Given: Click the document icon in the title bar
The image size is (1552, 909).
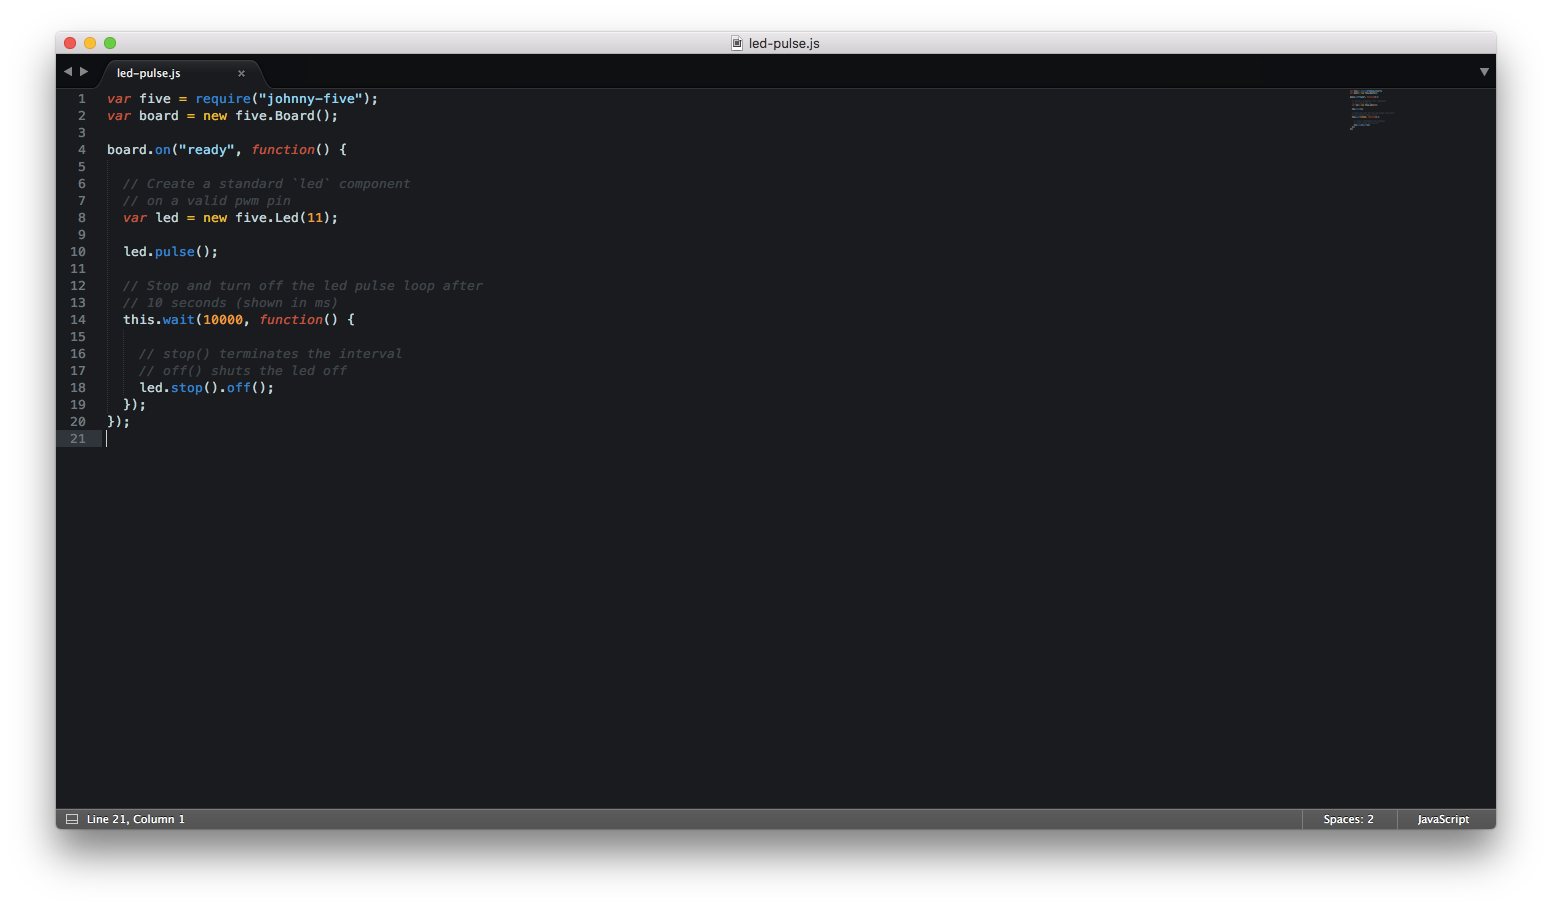Looking at the screenshot, I should [737, 43].
